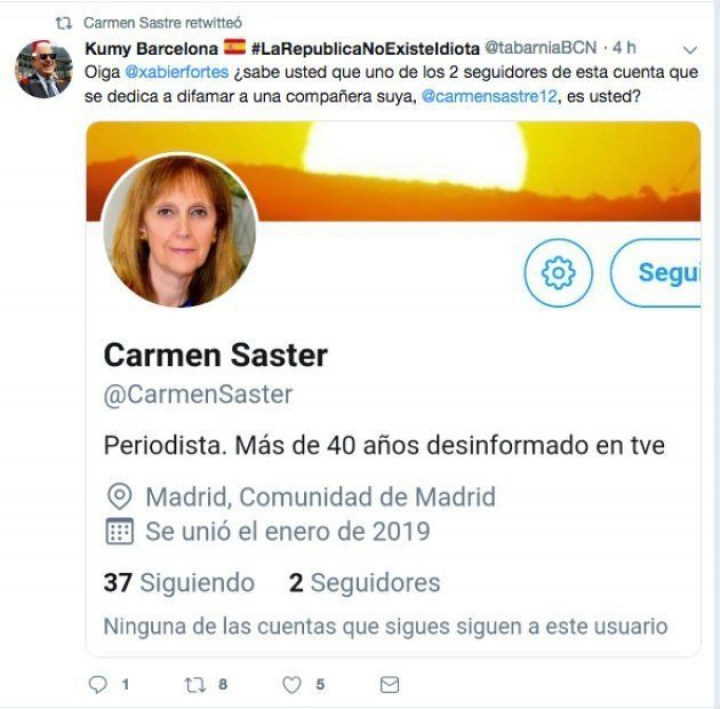Expand the tweet options chevron
Viewport: 720px width, 709px height.
[x=690, y=49]
